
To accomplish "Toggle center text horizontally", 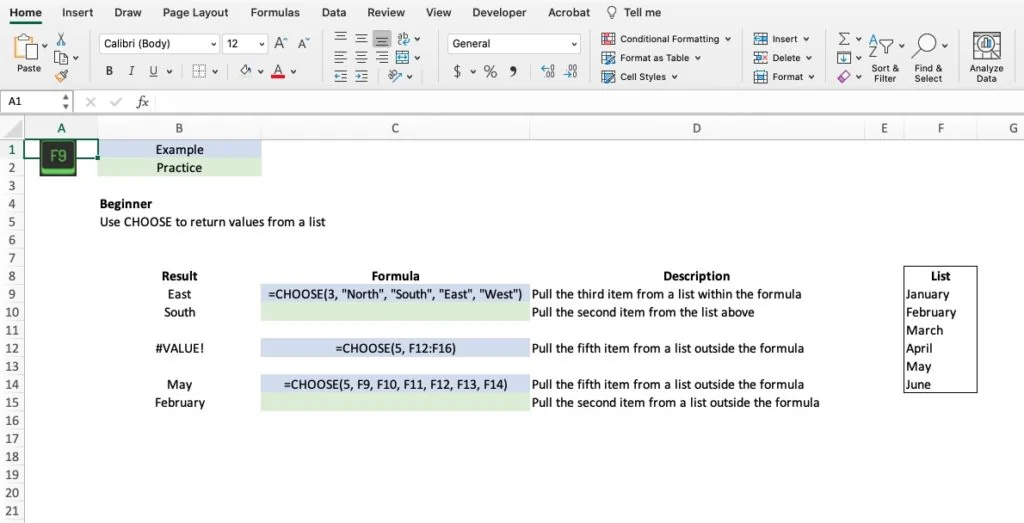I will point(361,57).
